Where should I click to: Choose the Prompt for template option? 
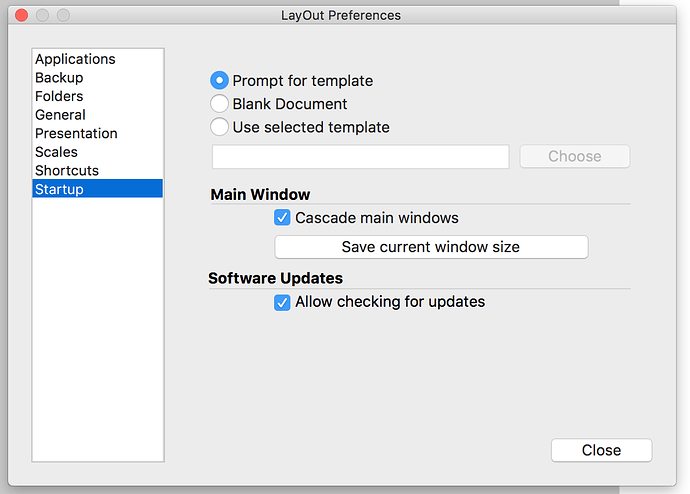pyautogui.click(x=220, y=81)
